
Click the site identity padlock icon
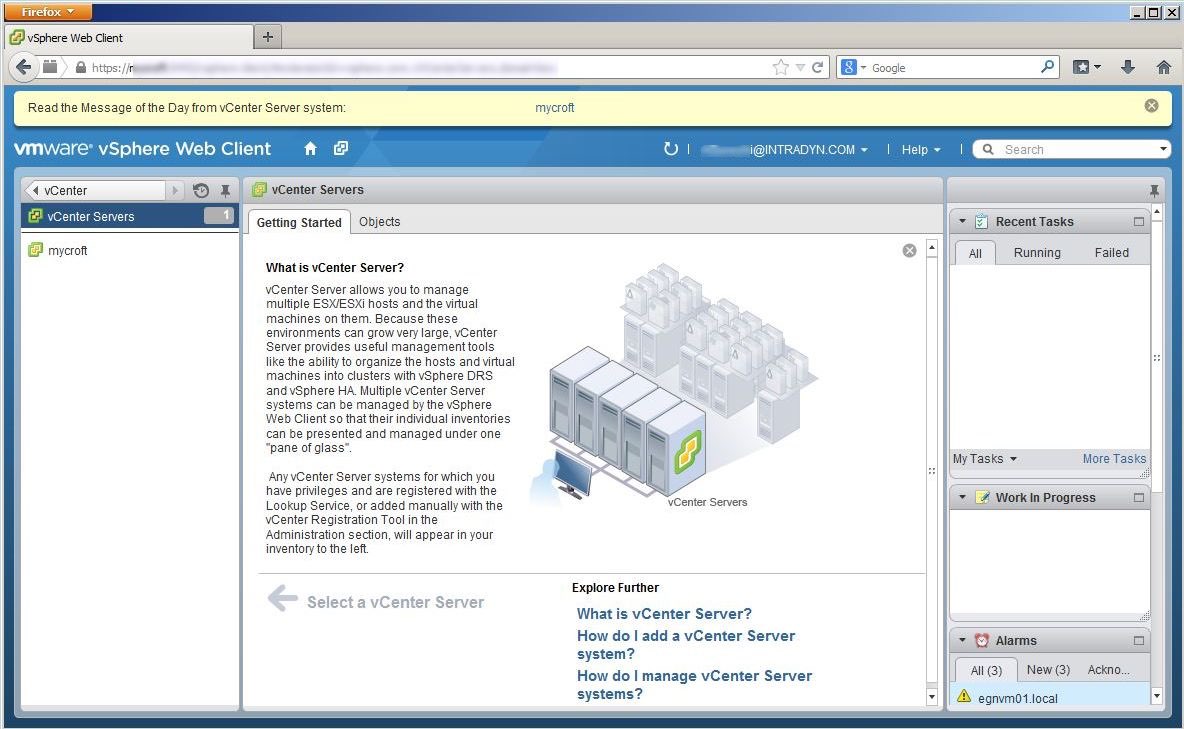point(81,67)
